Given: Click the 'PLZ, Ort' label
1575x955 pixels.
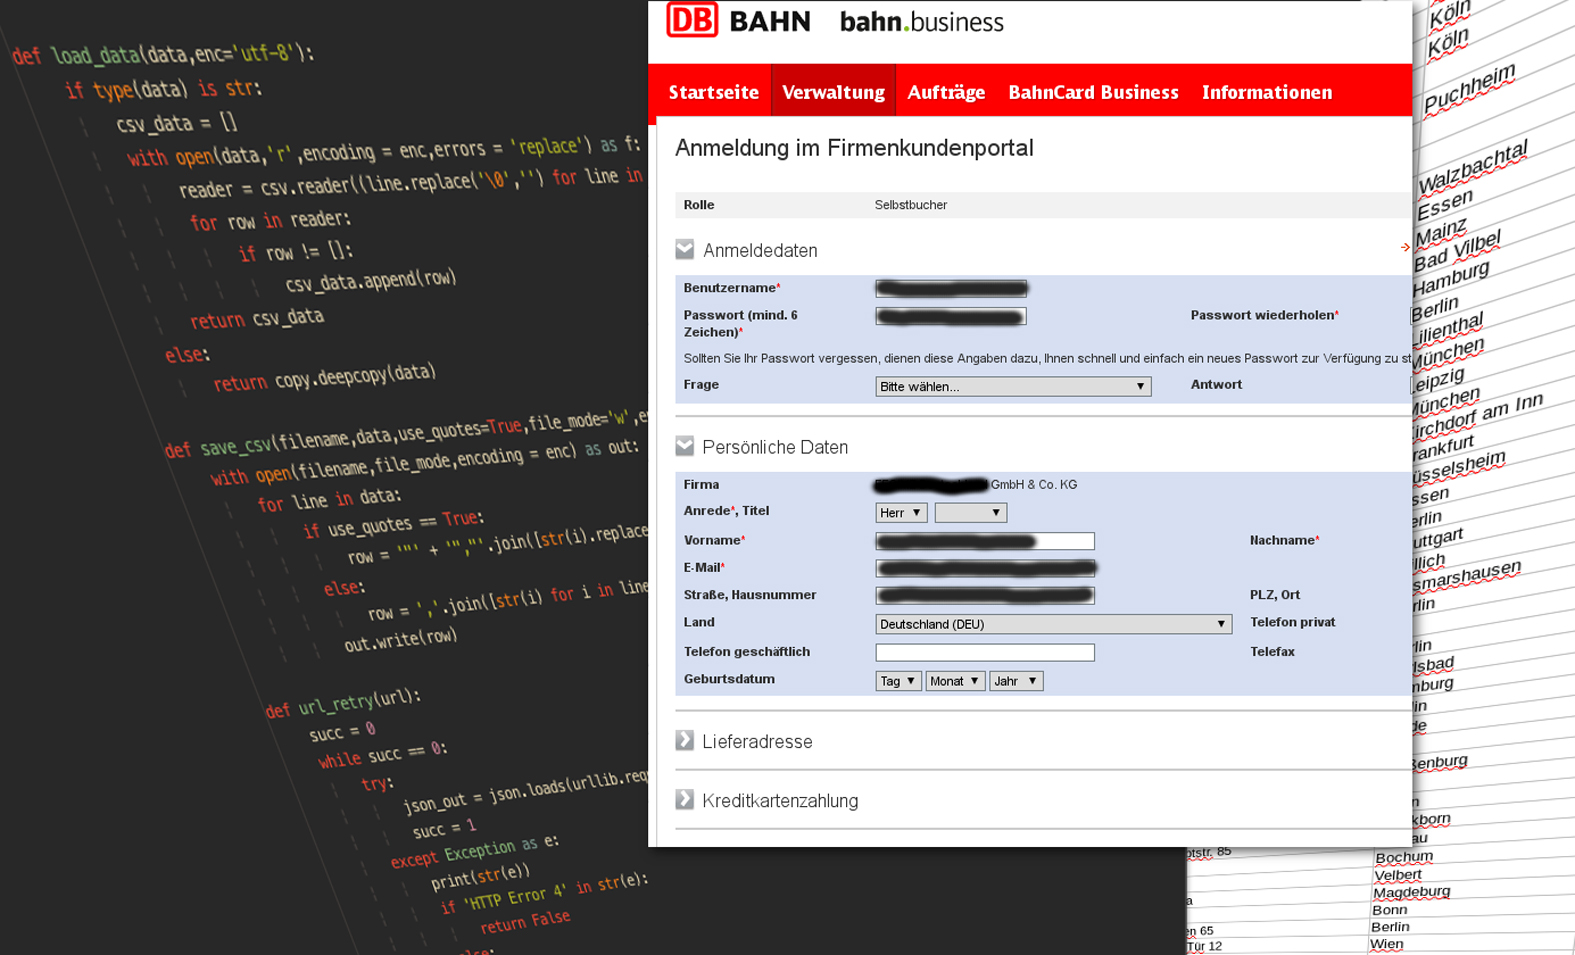Looking at the screenshot, I should coord(1275,595).
